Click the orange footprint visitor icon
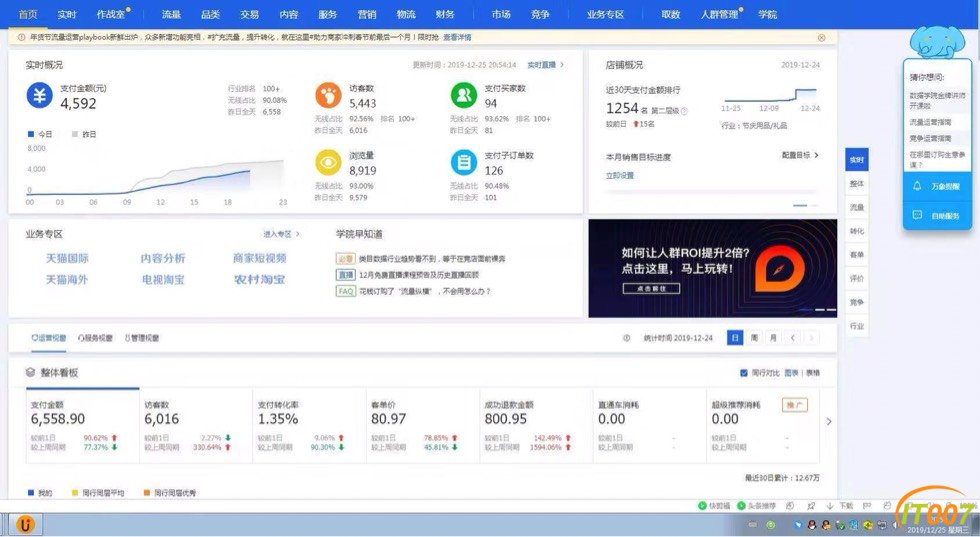This screenshot has height=537, width=980. coord(328,96)
